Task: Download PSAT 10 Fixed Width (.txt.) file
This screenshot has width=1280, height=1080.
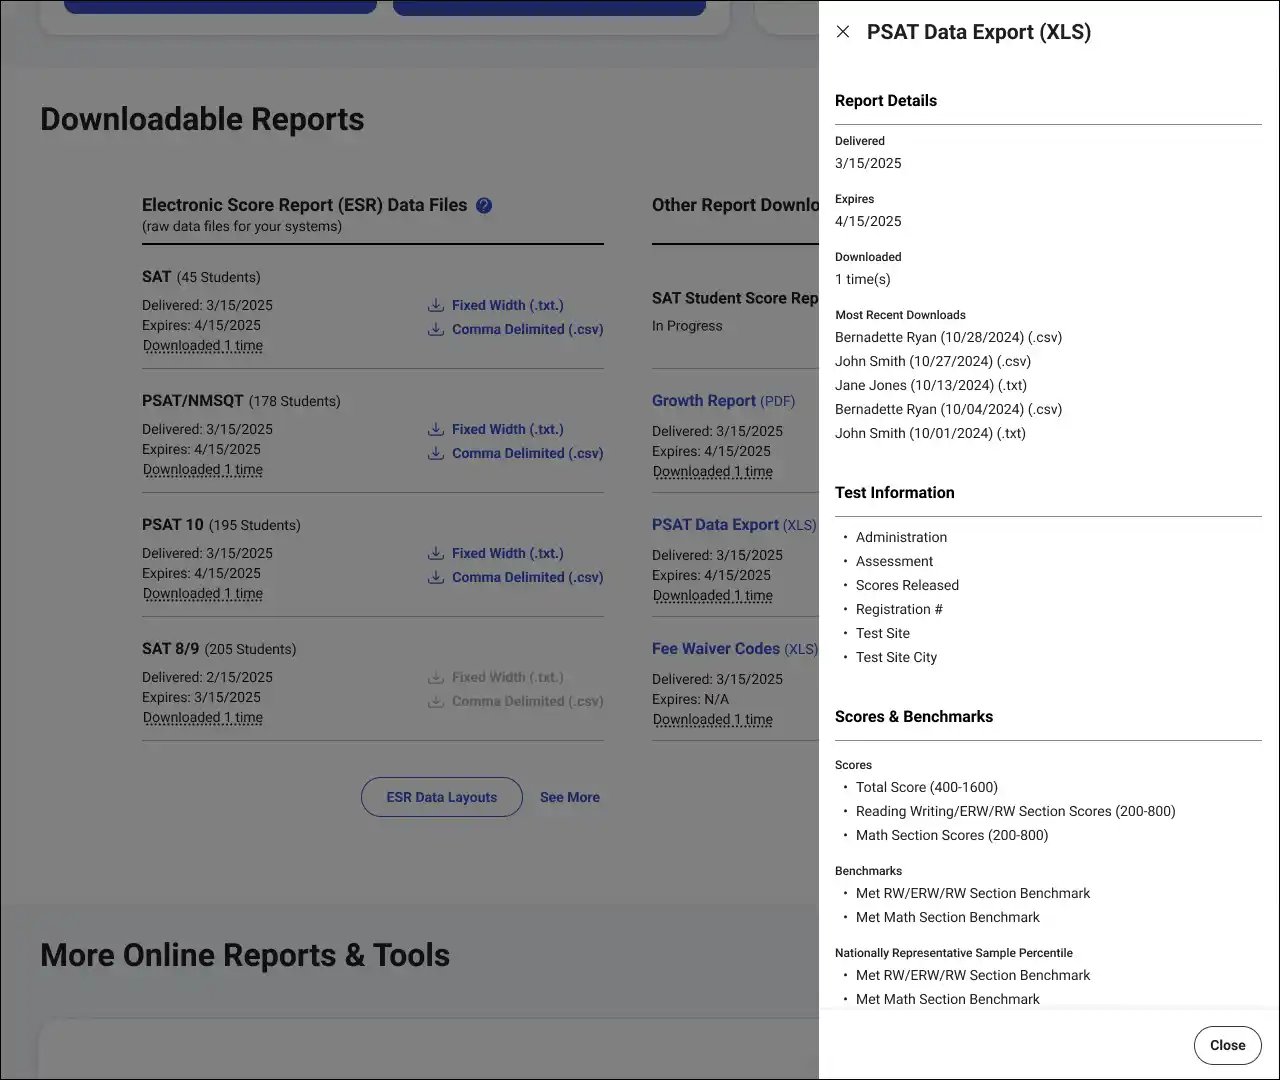Action: [507, 553]
